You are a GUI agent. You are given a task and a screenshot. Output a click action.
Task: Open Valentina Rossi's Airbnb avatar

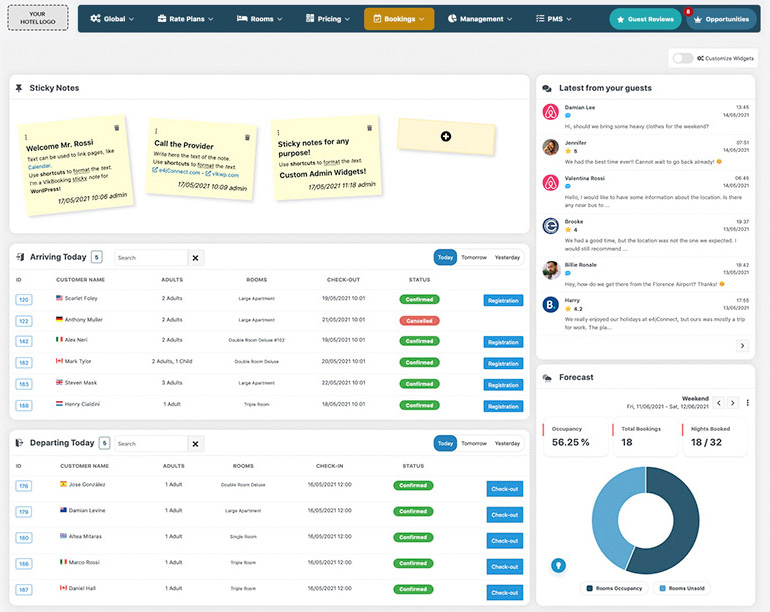(550, 183)
